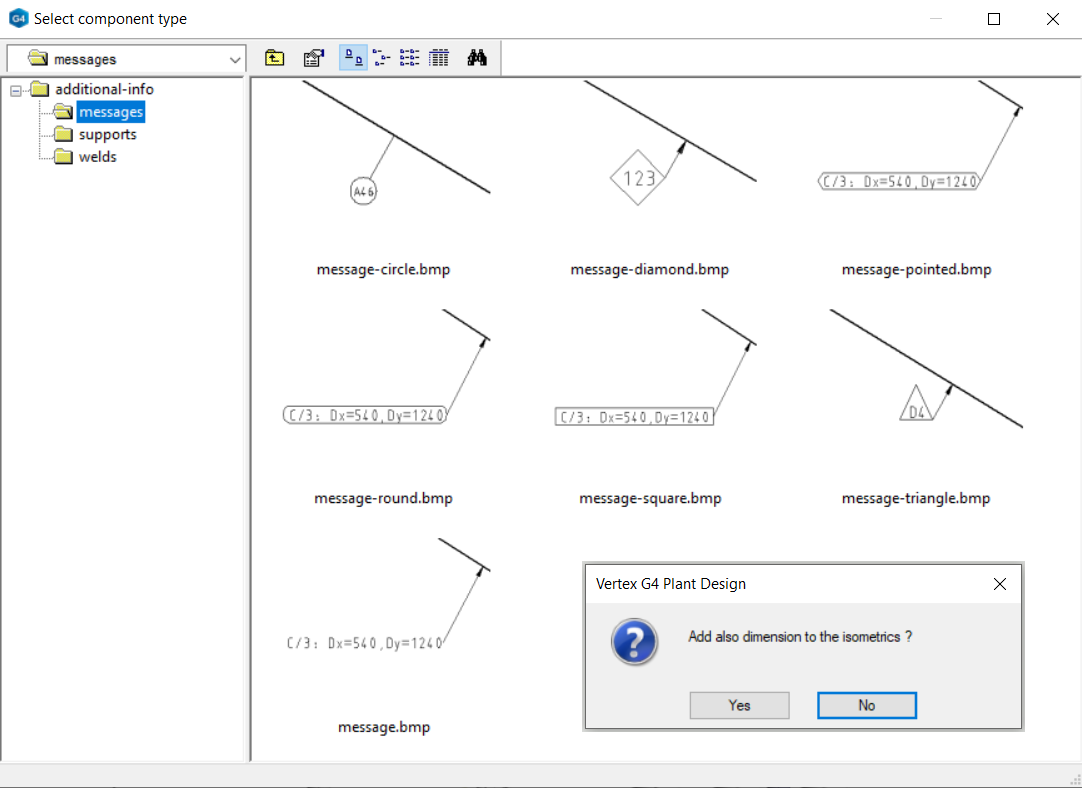This screenshot has height=788, width=1082.
Task: Switch to large icons view
Action: (353, 58)
